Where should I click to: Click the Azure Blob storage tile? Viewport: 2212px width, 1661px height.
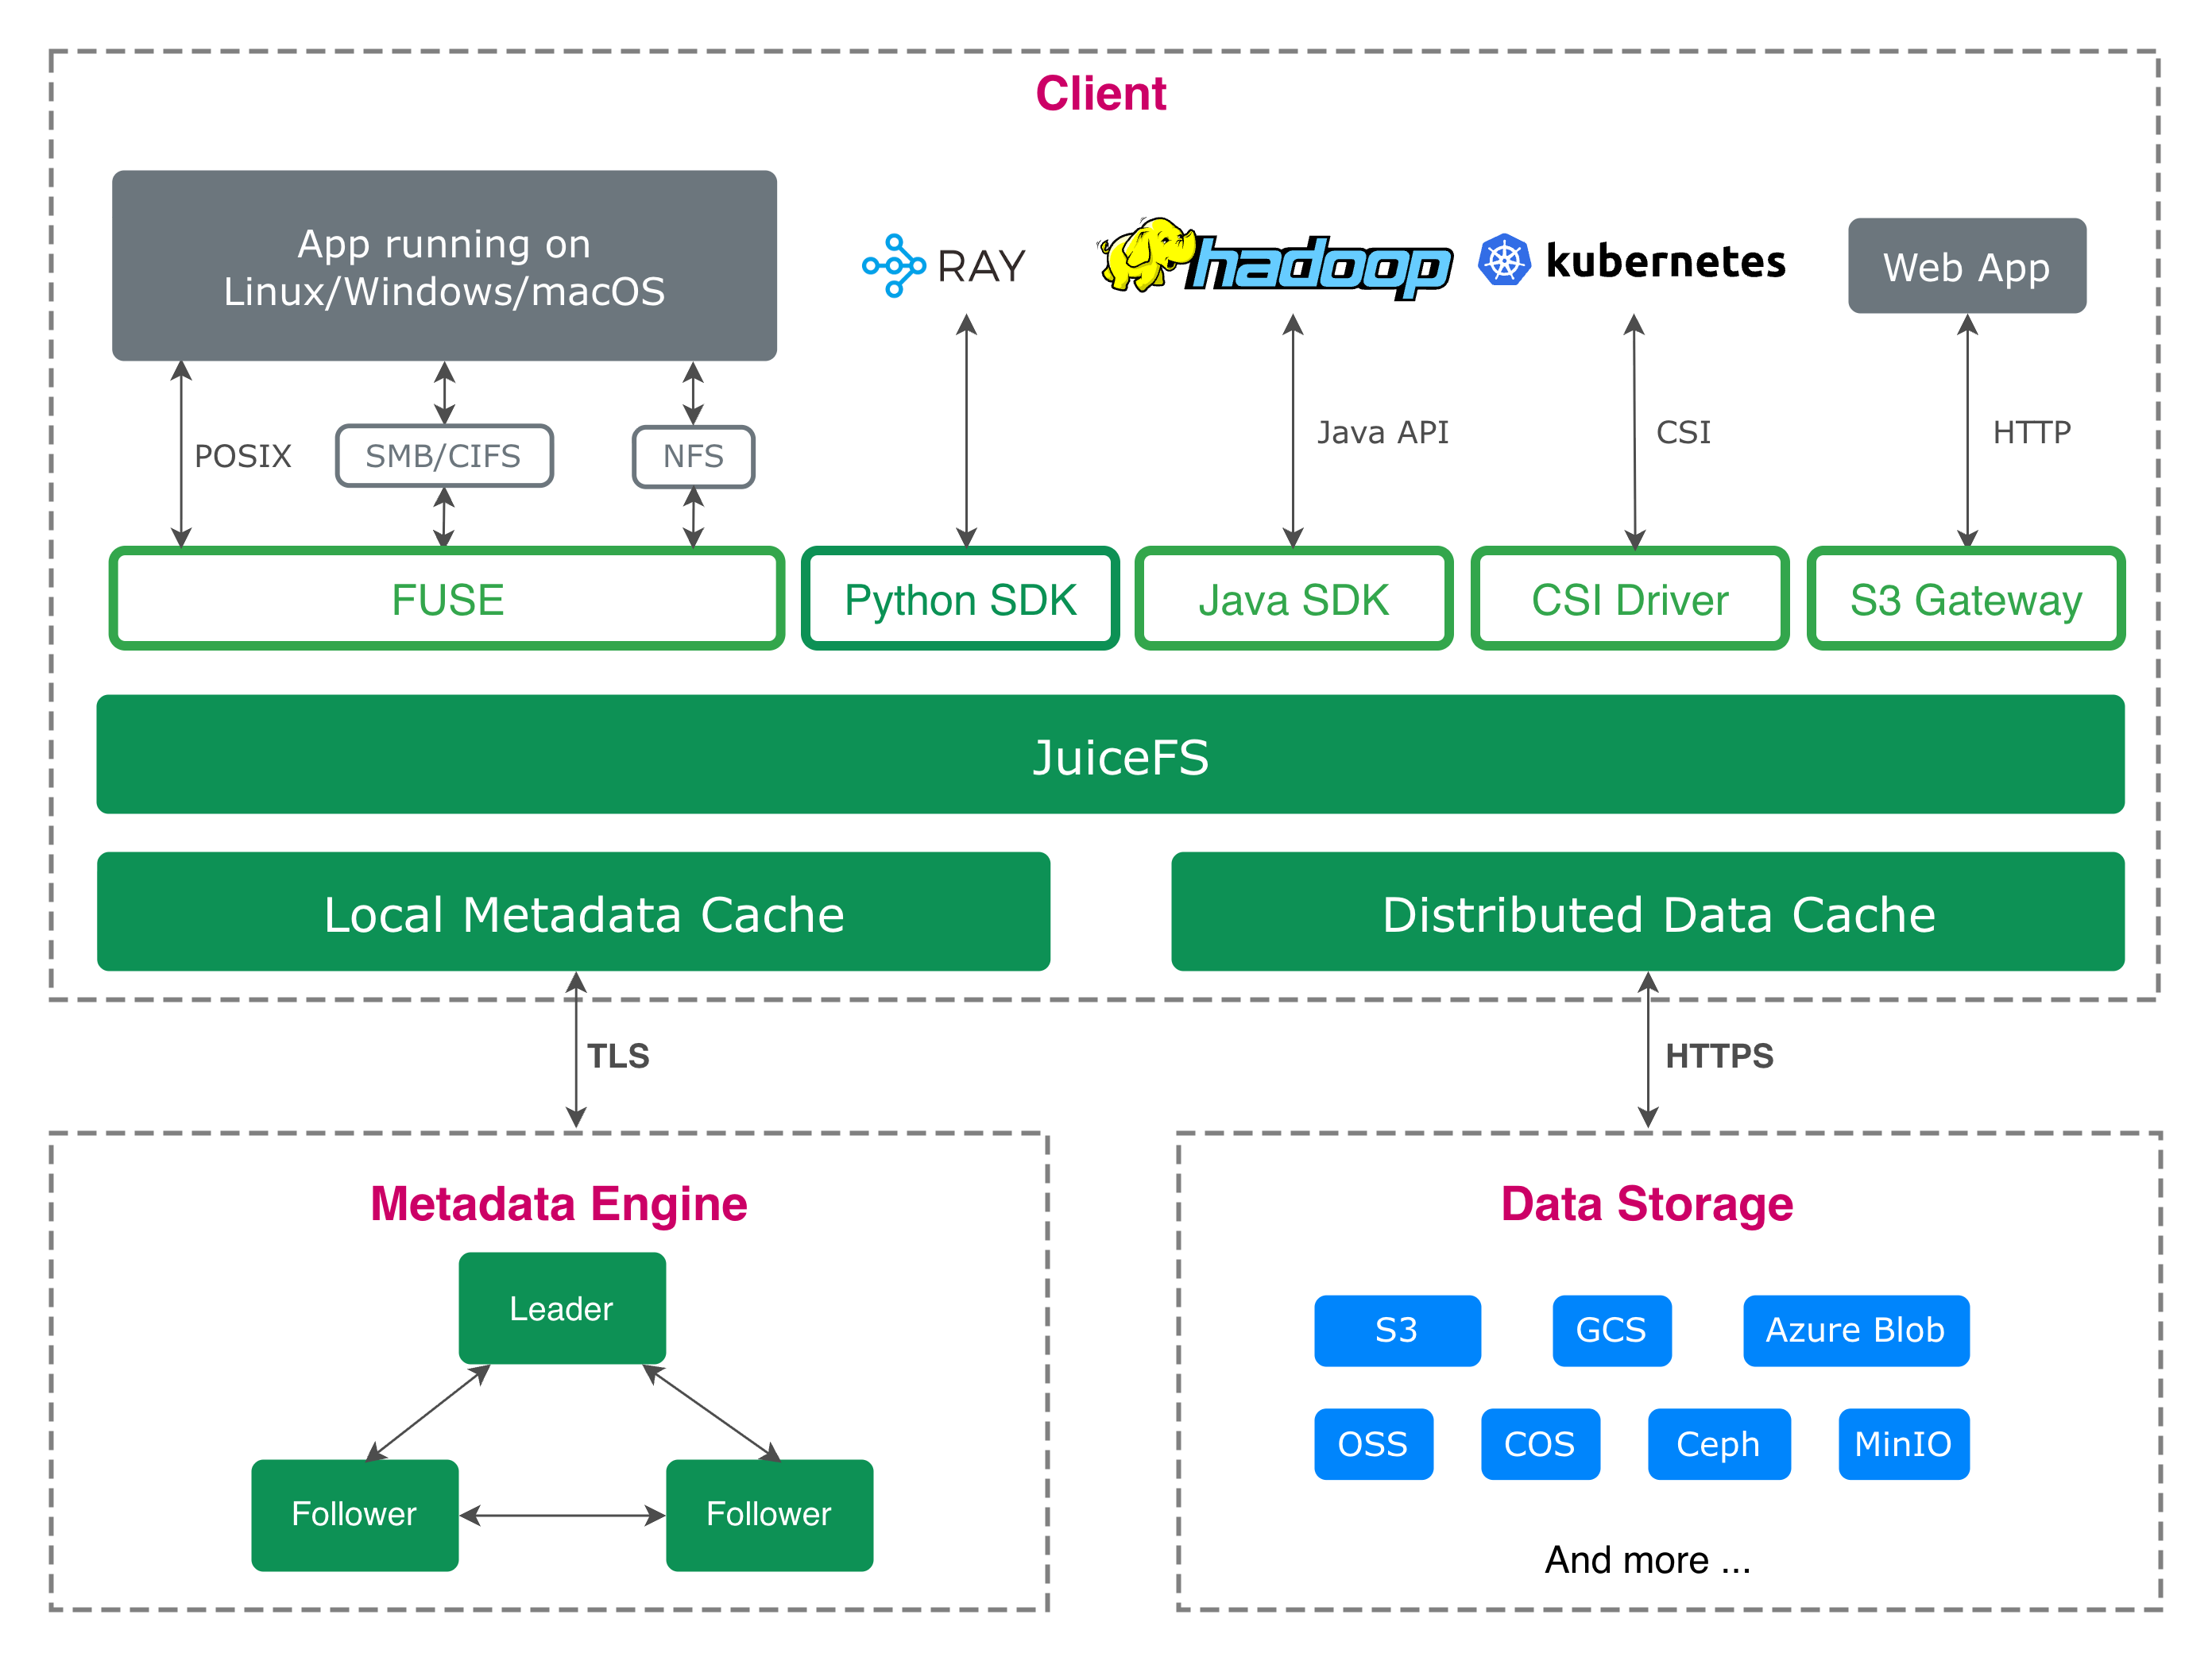(1855, 1330)
